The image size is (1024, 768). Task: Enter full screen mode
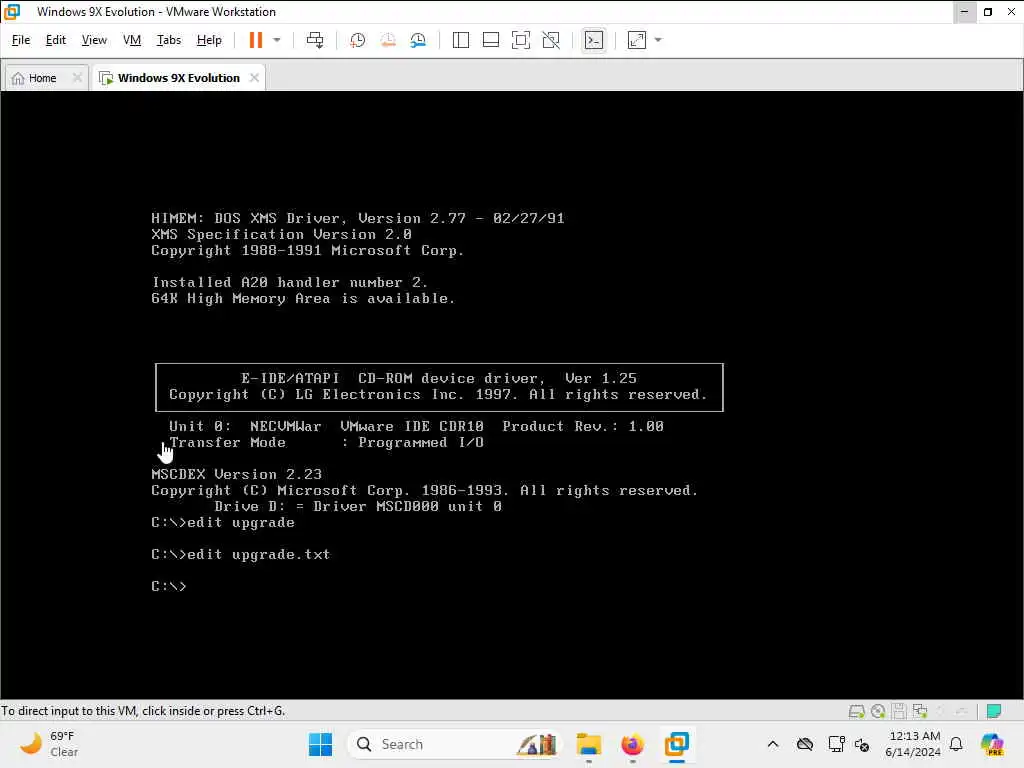(520, 40)
